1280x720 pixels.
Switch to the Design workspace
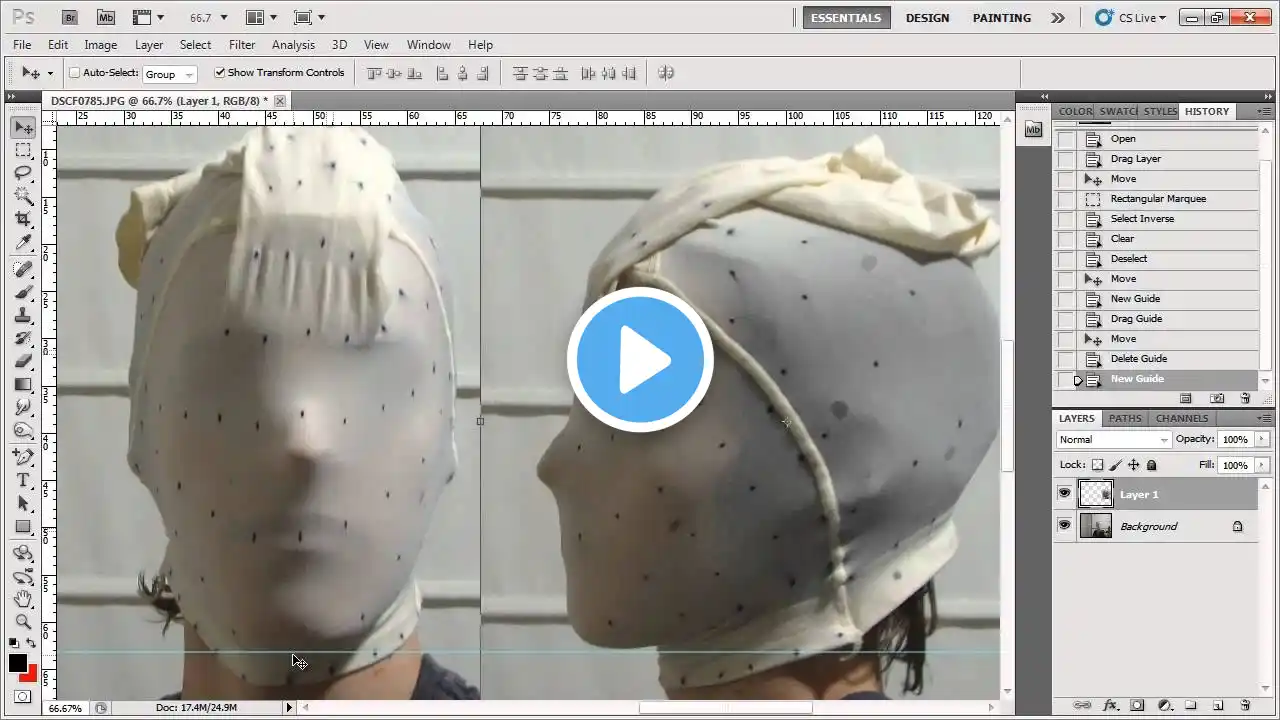(x=927, y=18)
